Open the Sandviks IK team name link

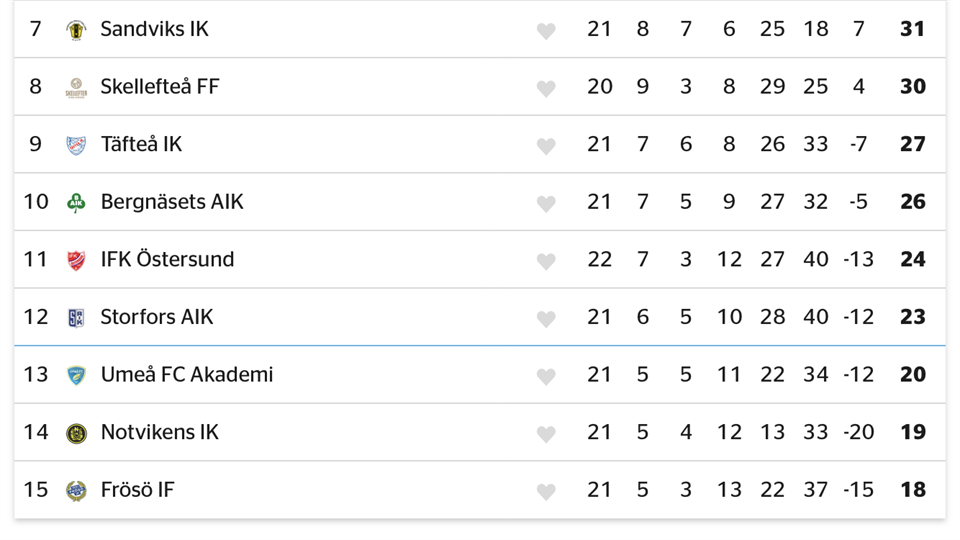pos(155,29)
